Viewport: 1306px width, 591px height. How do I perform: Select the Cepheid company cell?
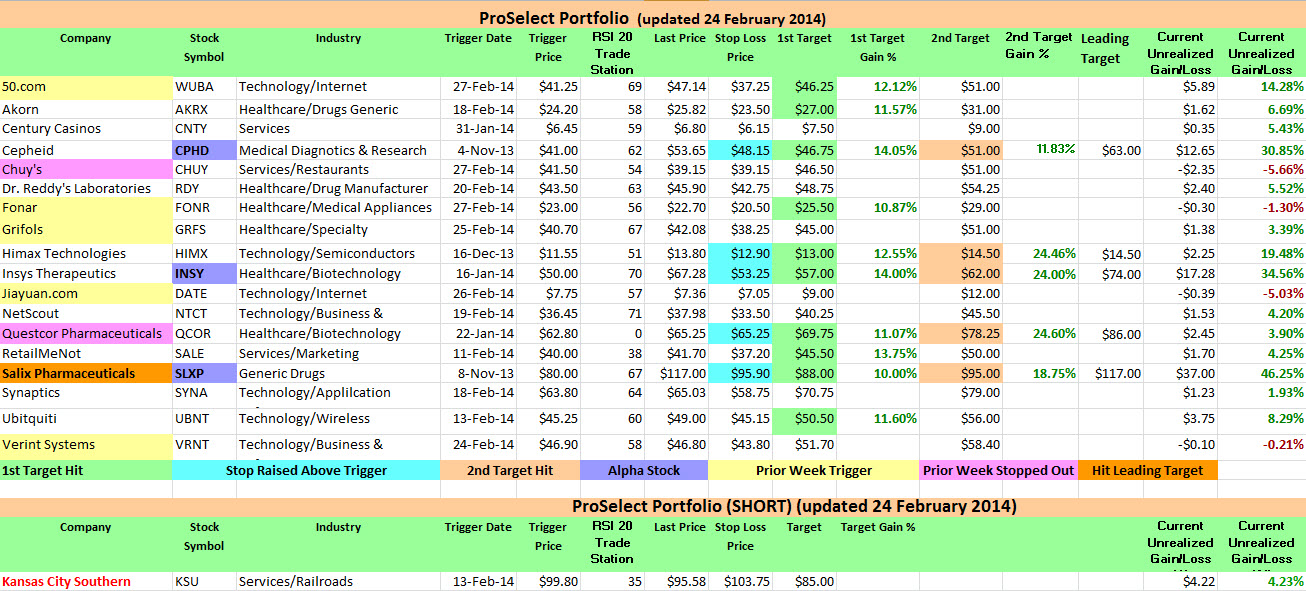[x=86, y=150]
